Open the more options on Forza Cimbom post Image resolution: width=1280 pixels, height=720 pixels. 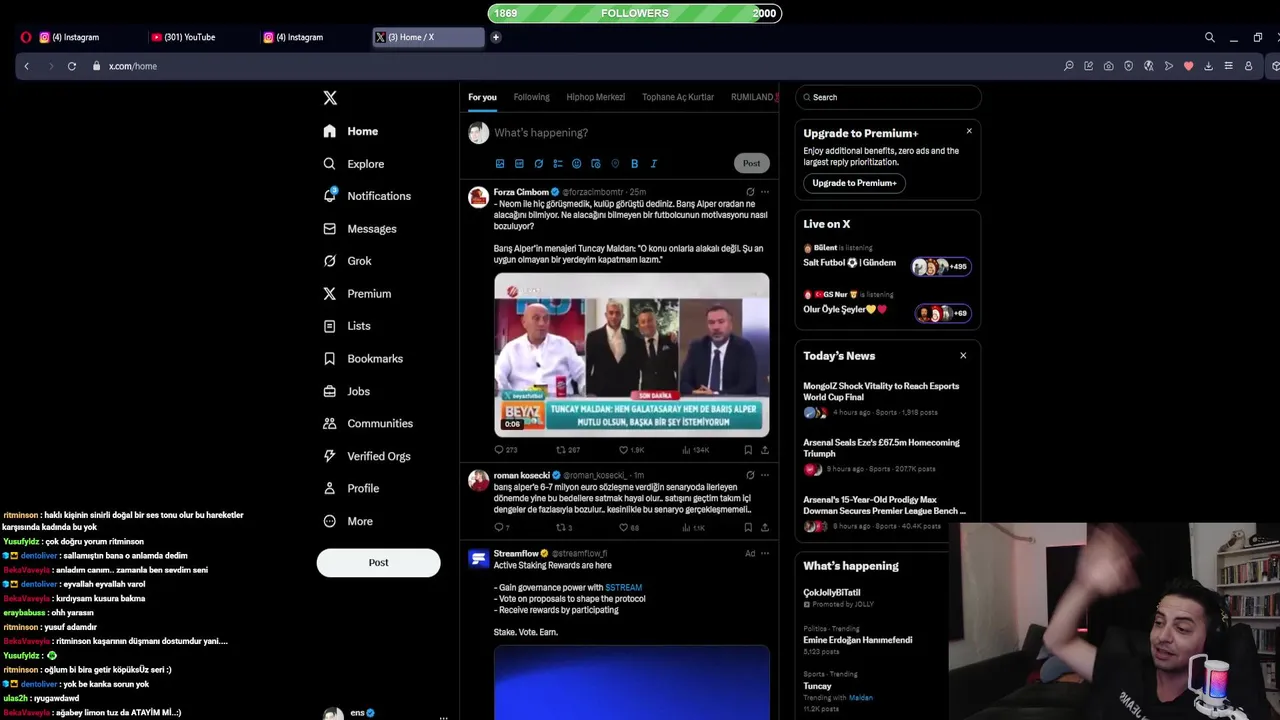coord(765,192)
